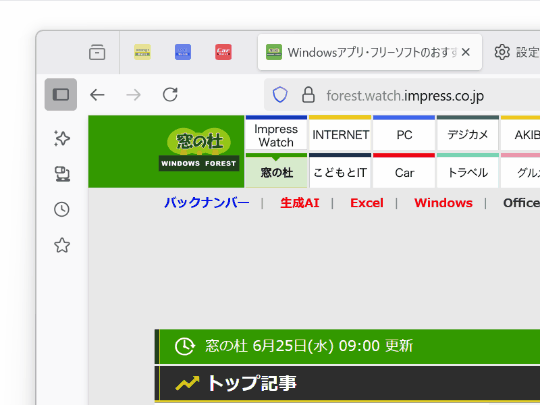Open the Excel topic link
Image resolution: width=540 pixels, height=405 pixels.
point(367,202)
